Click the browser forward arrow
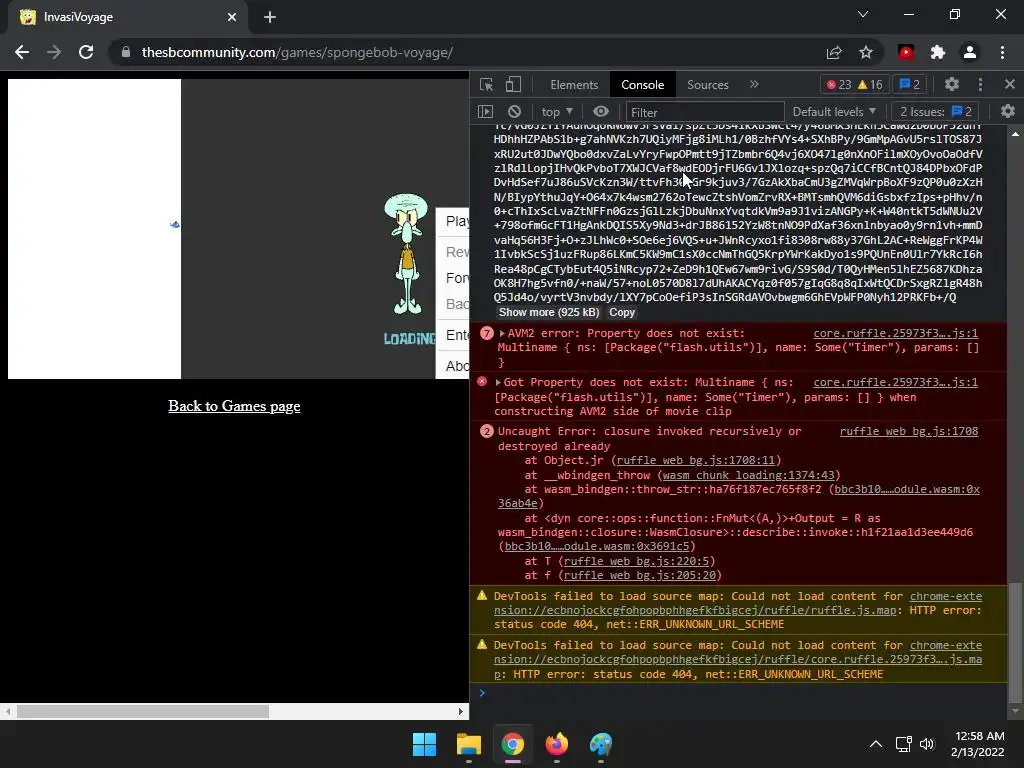The image size is (1024, 768). (x=54, y=52)
